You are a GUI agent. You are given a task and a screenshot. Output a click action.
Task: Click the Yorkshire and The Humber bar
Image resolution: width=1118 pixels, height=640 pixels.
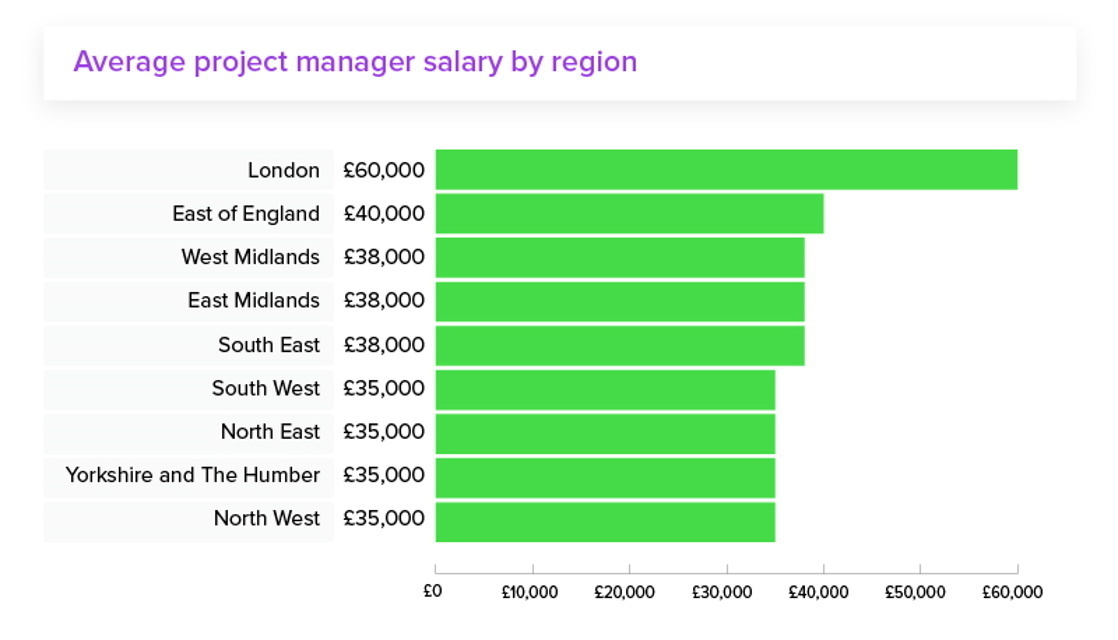click(605, 476)
